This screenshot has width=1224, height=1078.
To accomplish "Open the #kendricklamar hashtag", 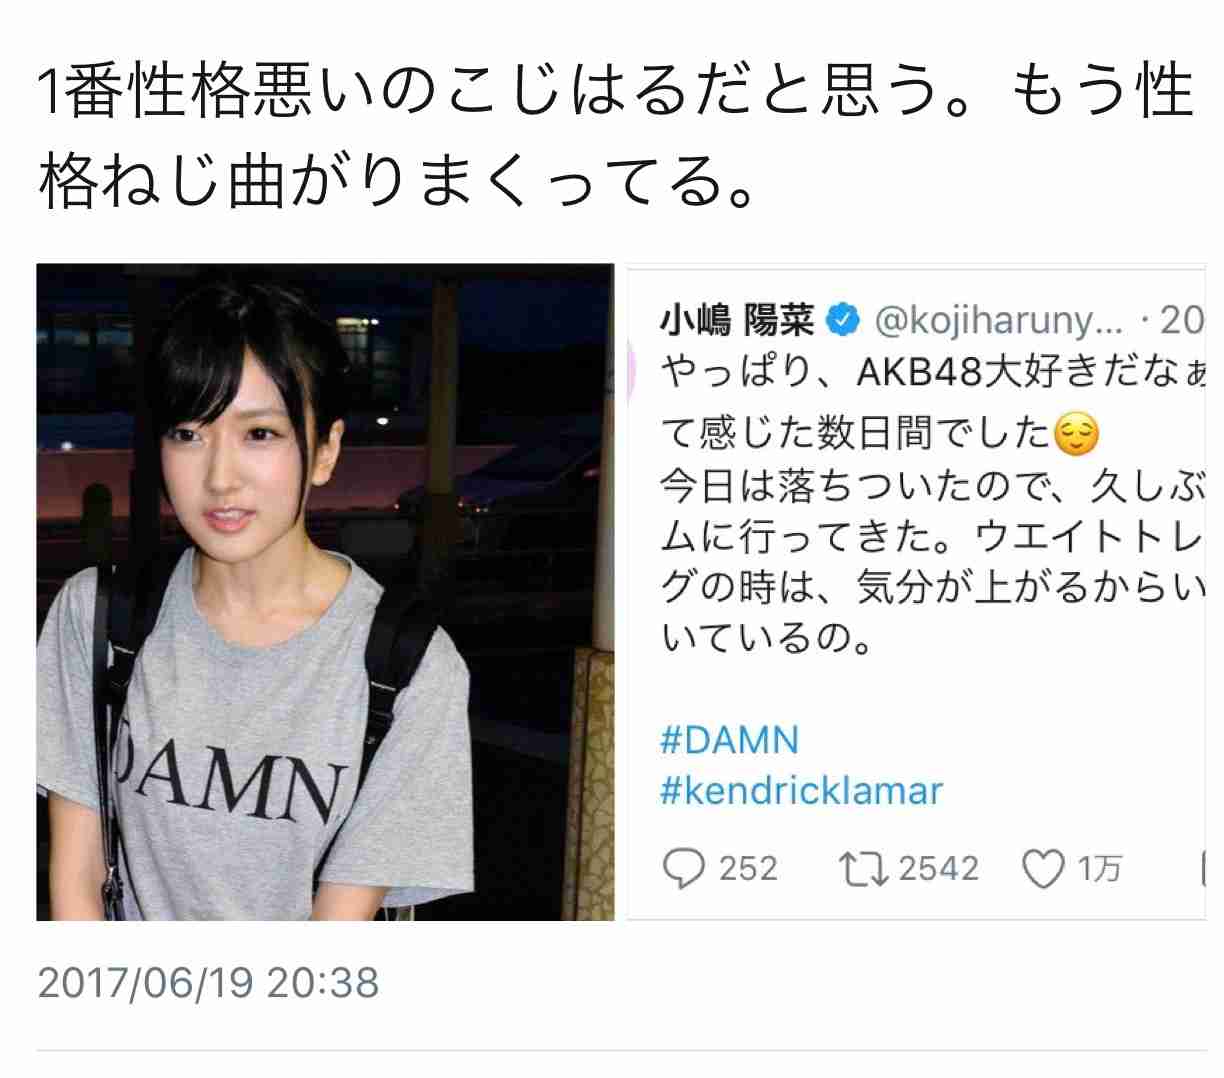I will (x=802, y=791).
